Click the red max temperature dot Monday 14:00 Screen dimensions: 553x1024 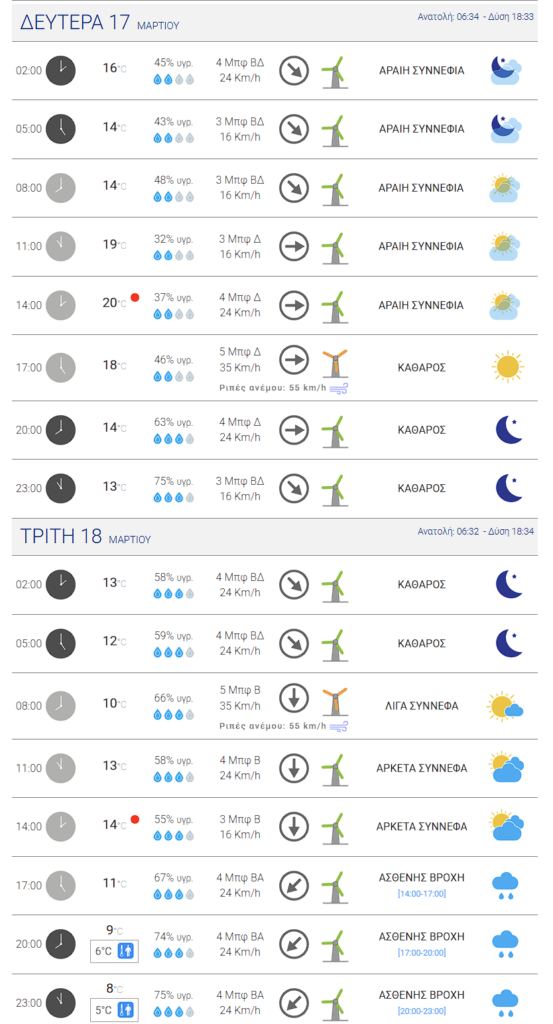click(135, 298)
